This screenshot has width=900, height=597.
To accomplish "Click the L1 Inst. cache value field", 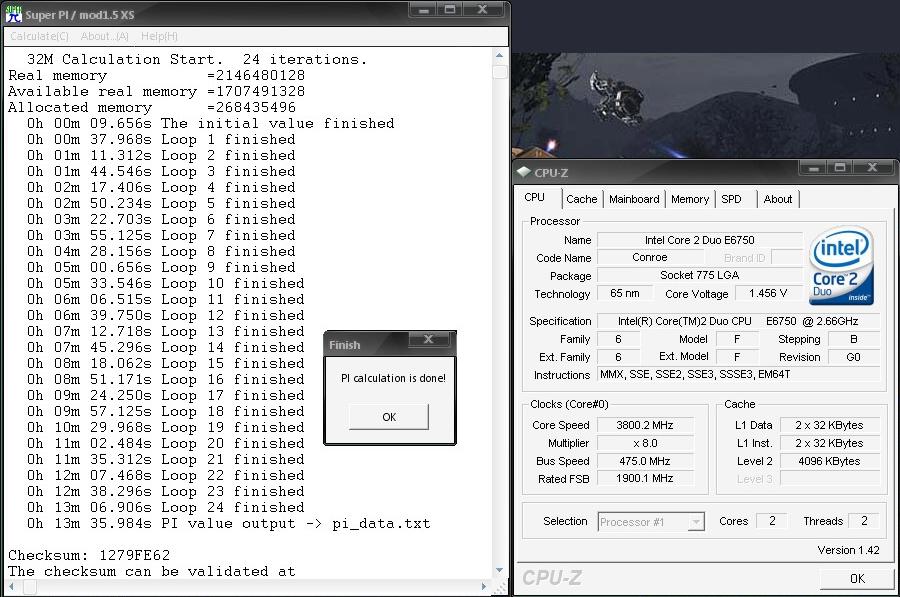I will pos(829,443).
